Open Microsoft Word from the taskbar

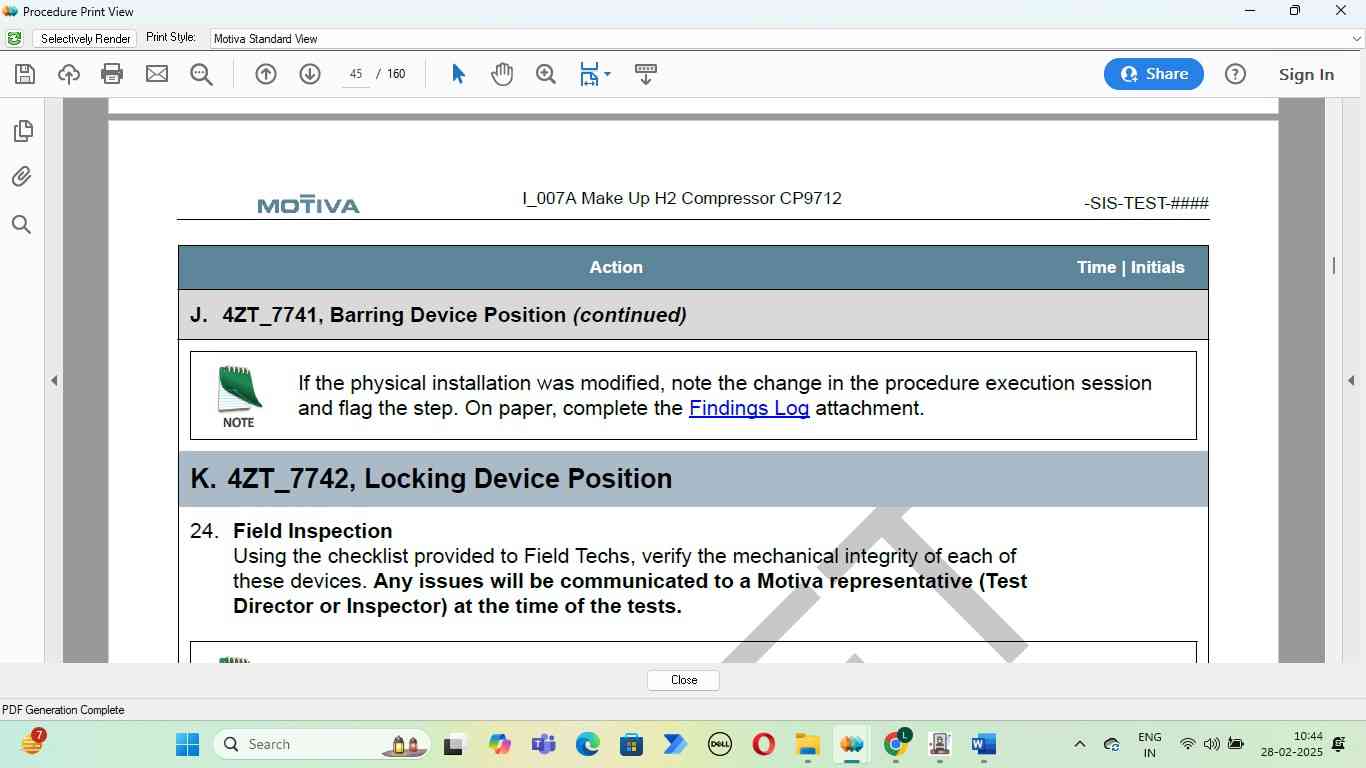(x=983, y=744)
